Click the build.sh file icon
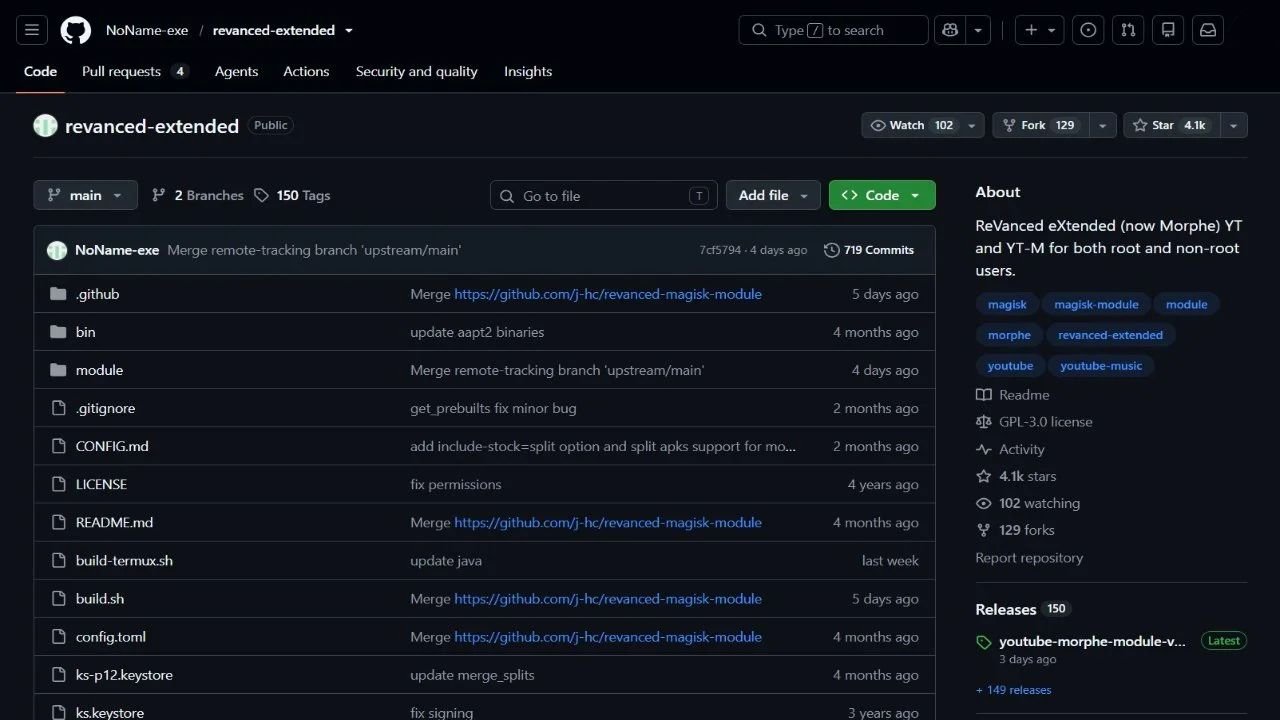 point(58,599)
